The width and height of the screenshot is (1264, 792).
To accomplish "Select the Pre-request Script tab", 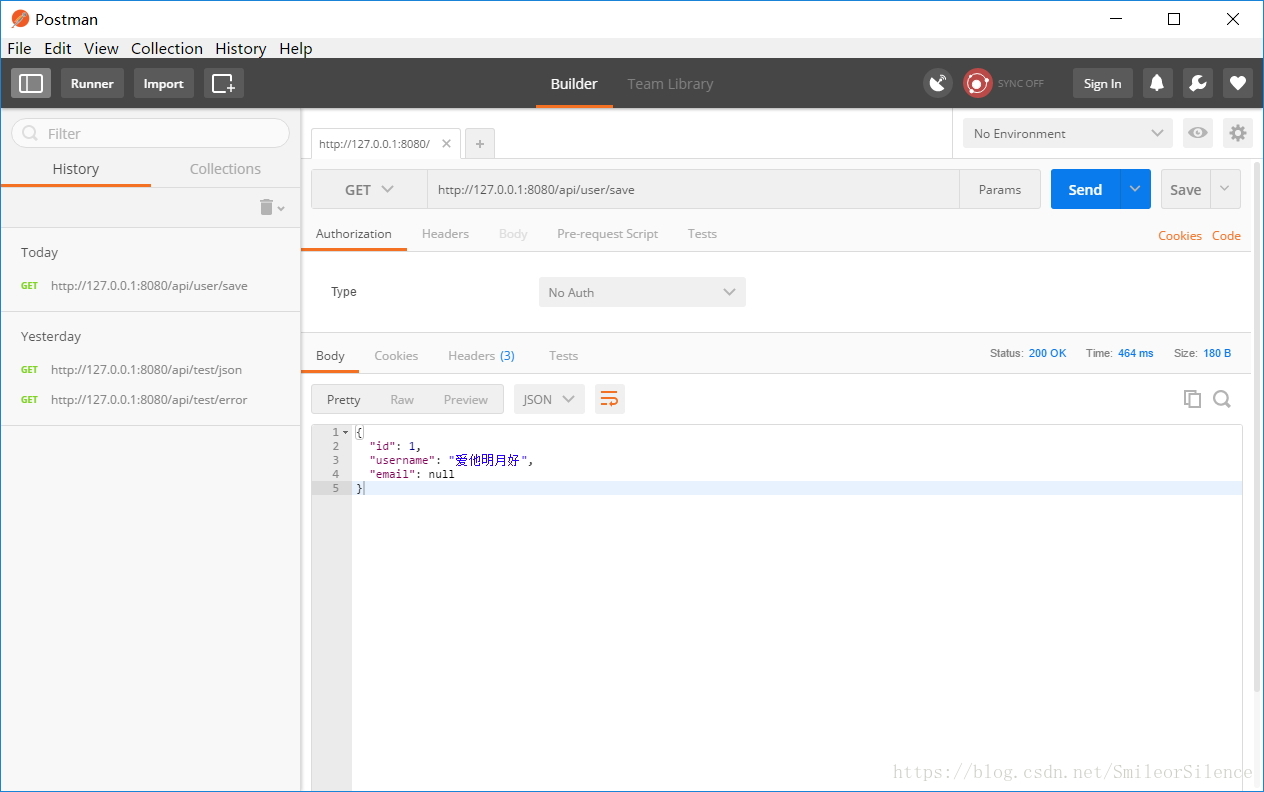I will coord(607,234).
